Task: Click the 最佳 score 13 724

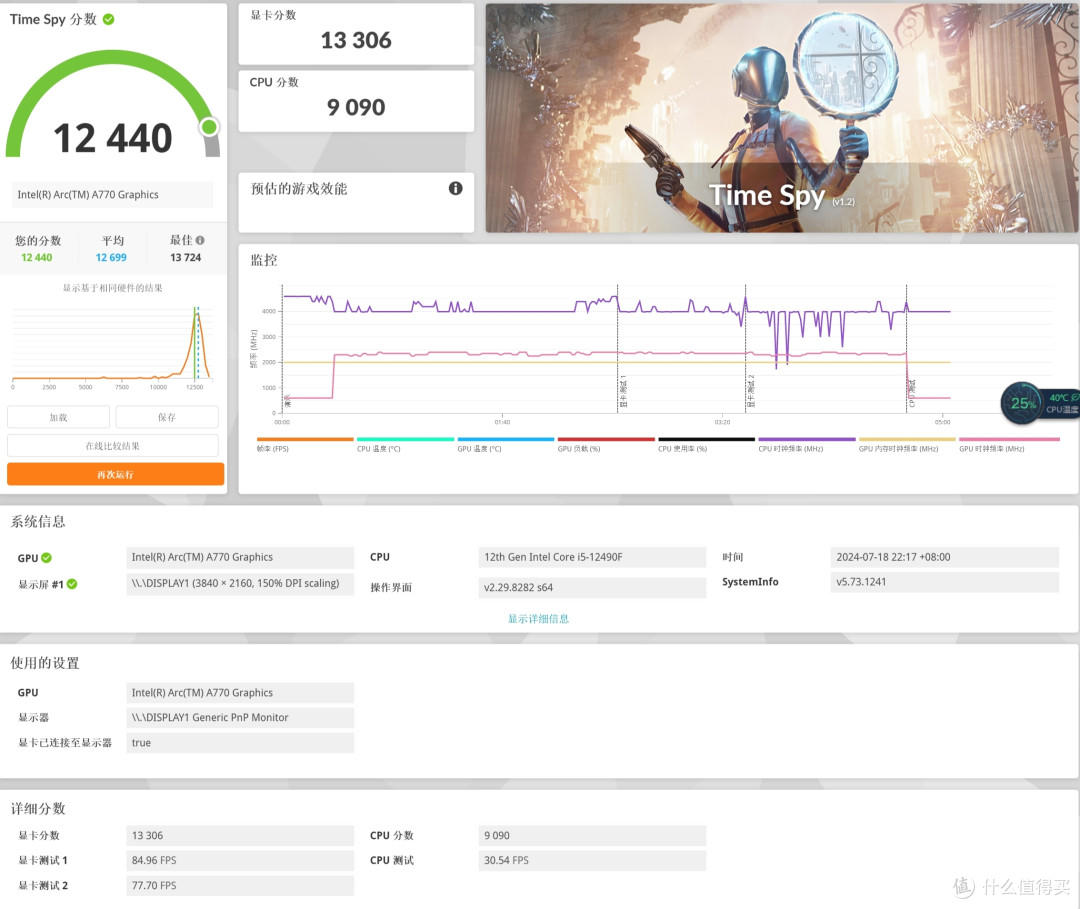Action: (185, 258)
